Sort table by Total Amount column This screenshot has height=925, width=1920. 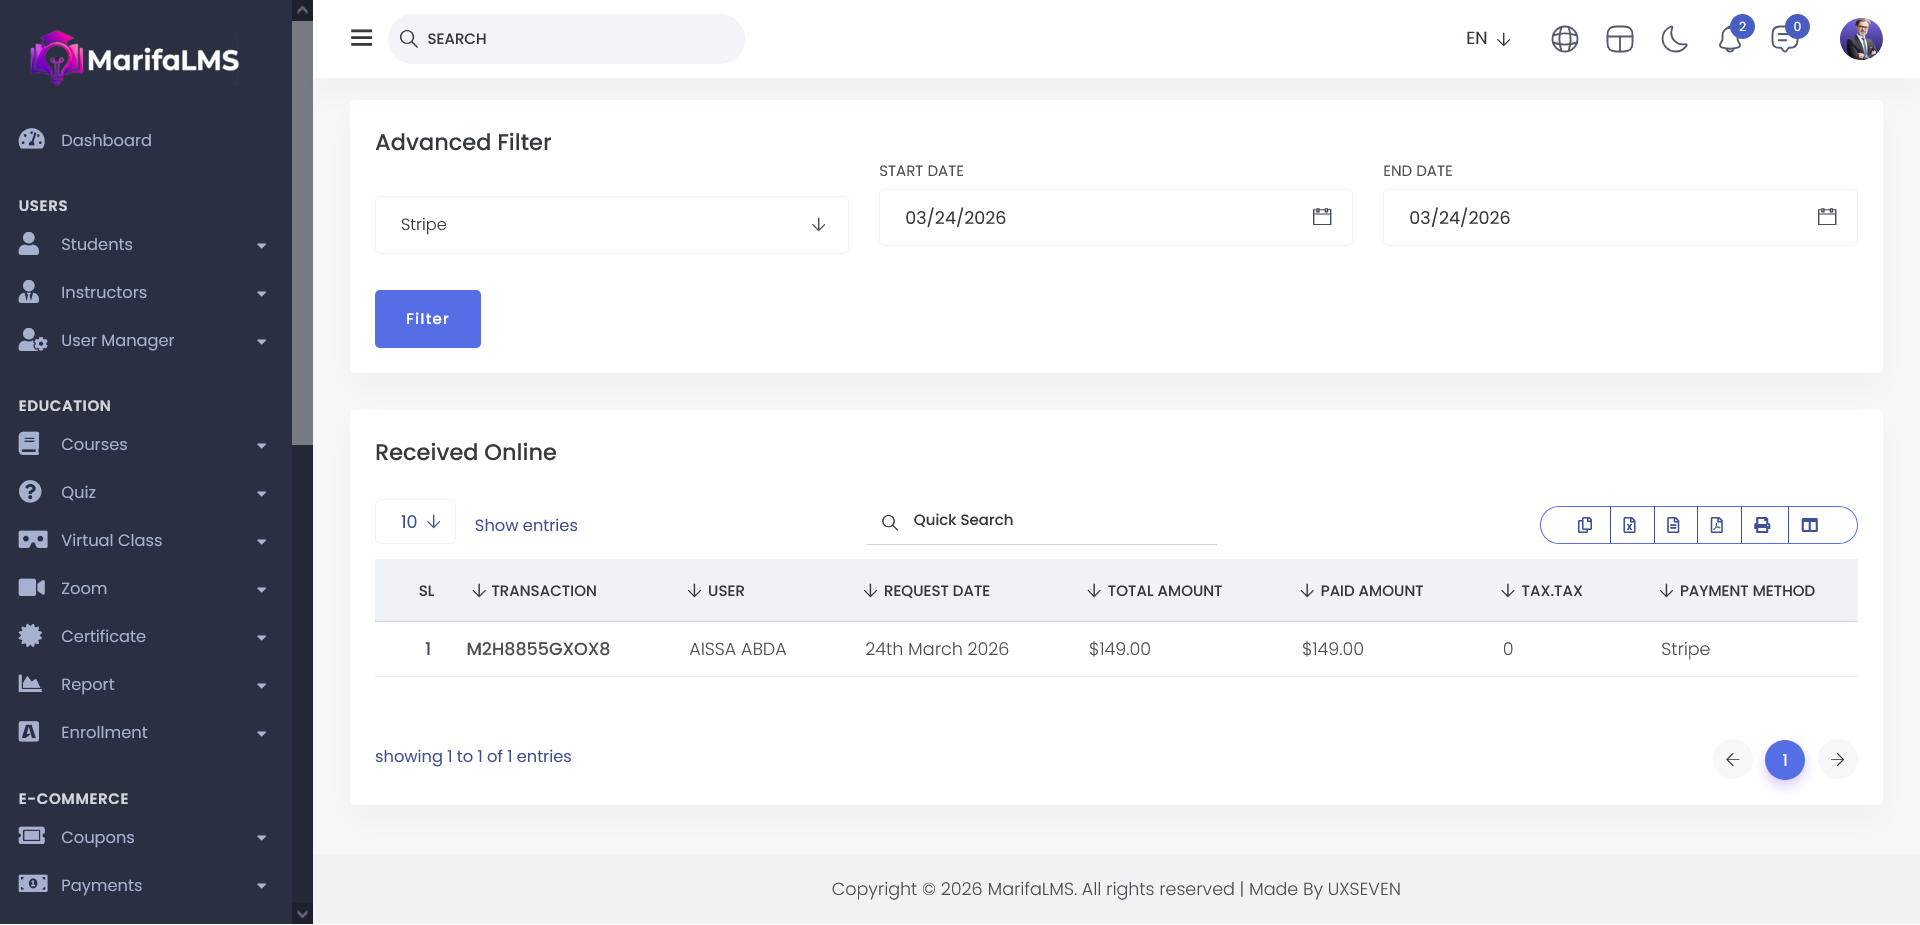point(1154,591)
